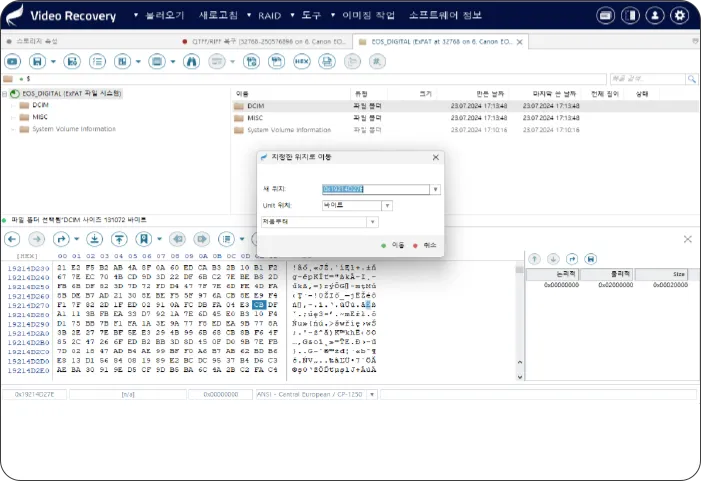Open the user account icon in header

coord(655,16)
